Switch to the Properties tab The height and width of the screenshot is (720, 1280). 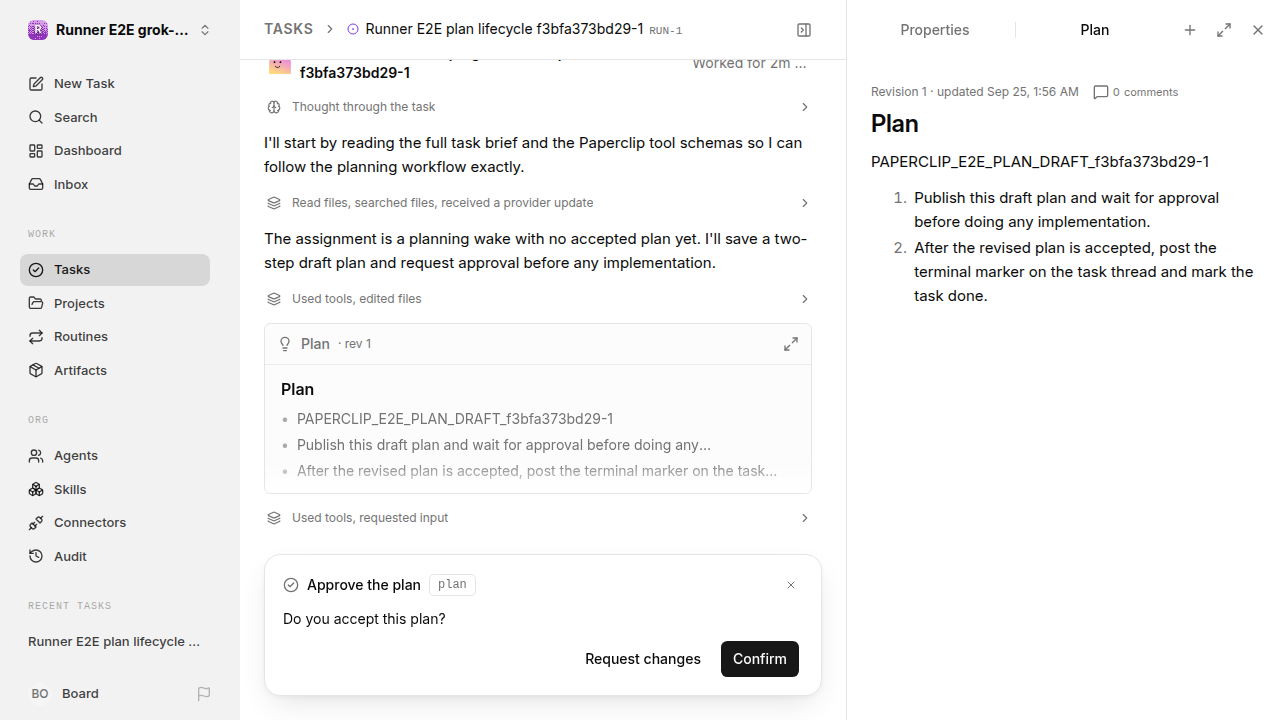click(934, 30)
